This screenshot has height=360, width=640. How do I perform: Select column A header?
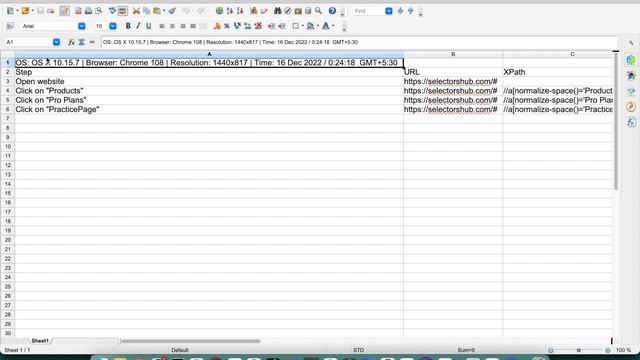tap(209, 54)
